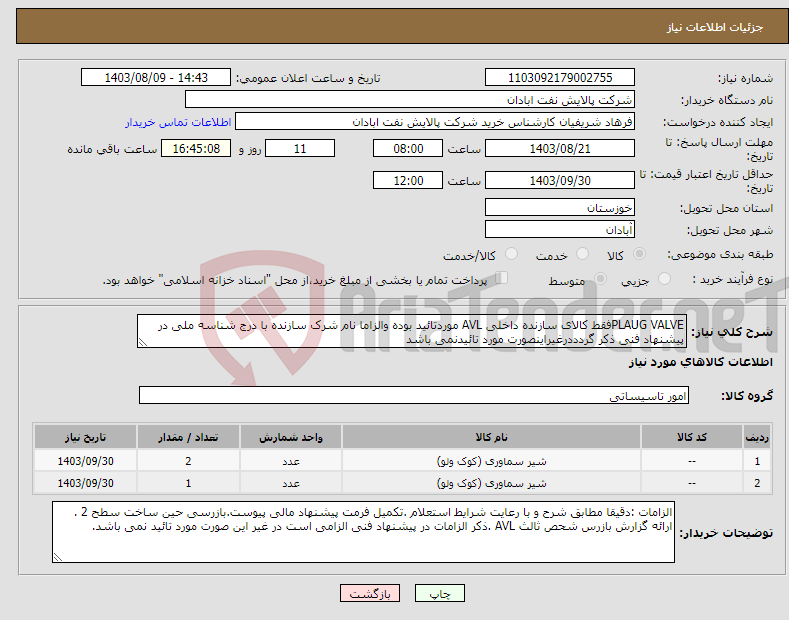789x620 pixels.
Task: Click the requester field فرهاد شریفیان
Action: pos(435,122)
